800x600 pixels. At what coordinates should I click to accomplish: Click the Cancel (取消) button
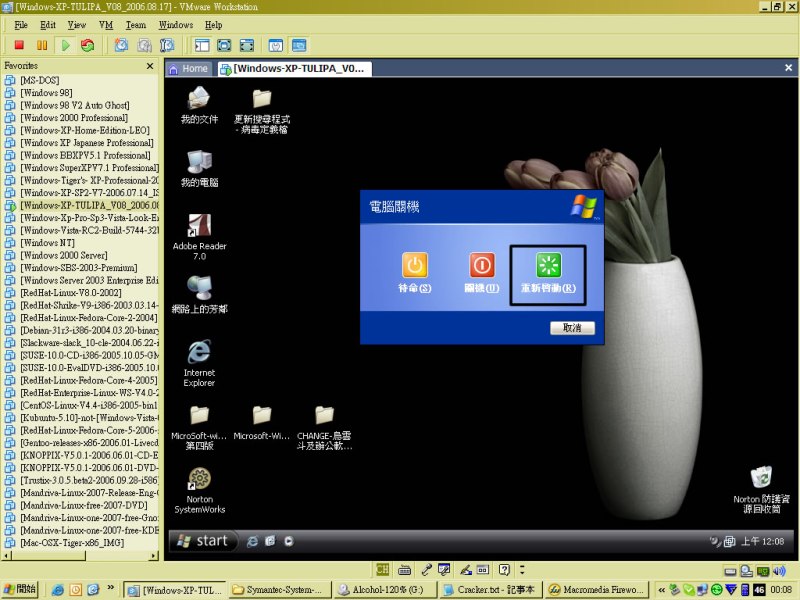tap(572, 328)
